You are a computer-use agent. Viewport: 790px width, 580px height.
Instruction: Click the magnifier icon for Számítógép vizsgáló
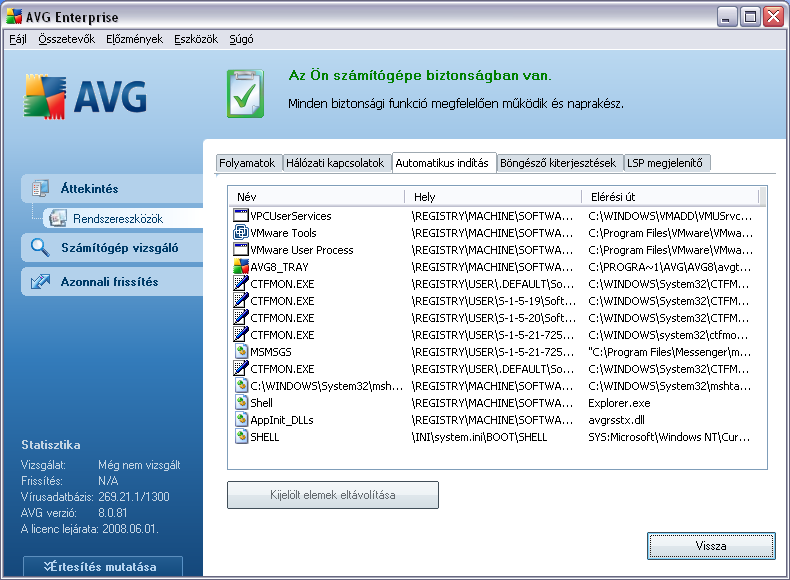pos(40,247)
